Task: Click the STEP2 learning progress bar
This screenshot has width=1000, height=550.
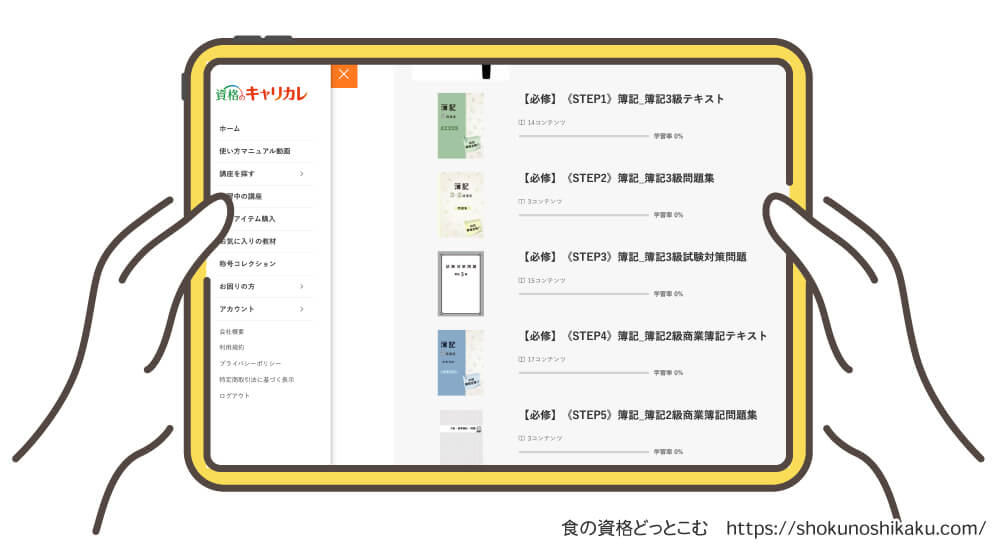Action: pos(584,215)
